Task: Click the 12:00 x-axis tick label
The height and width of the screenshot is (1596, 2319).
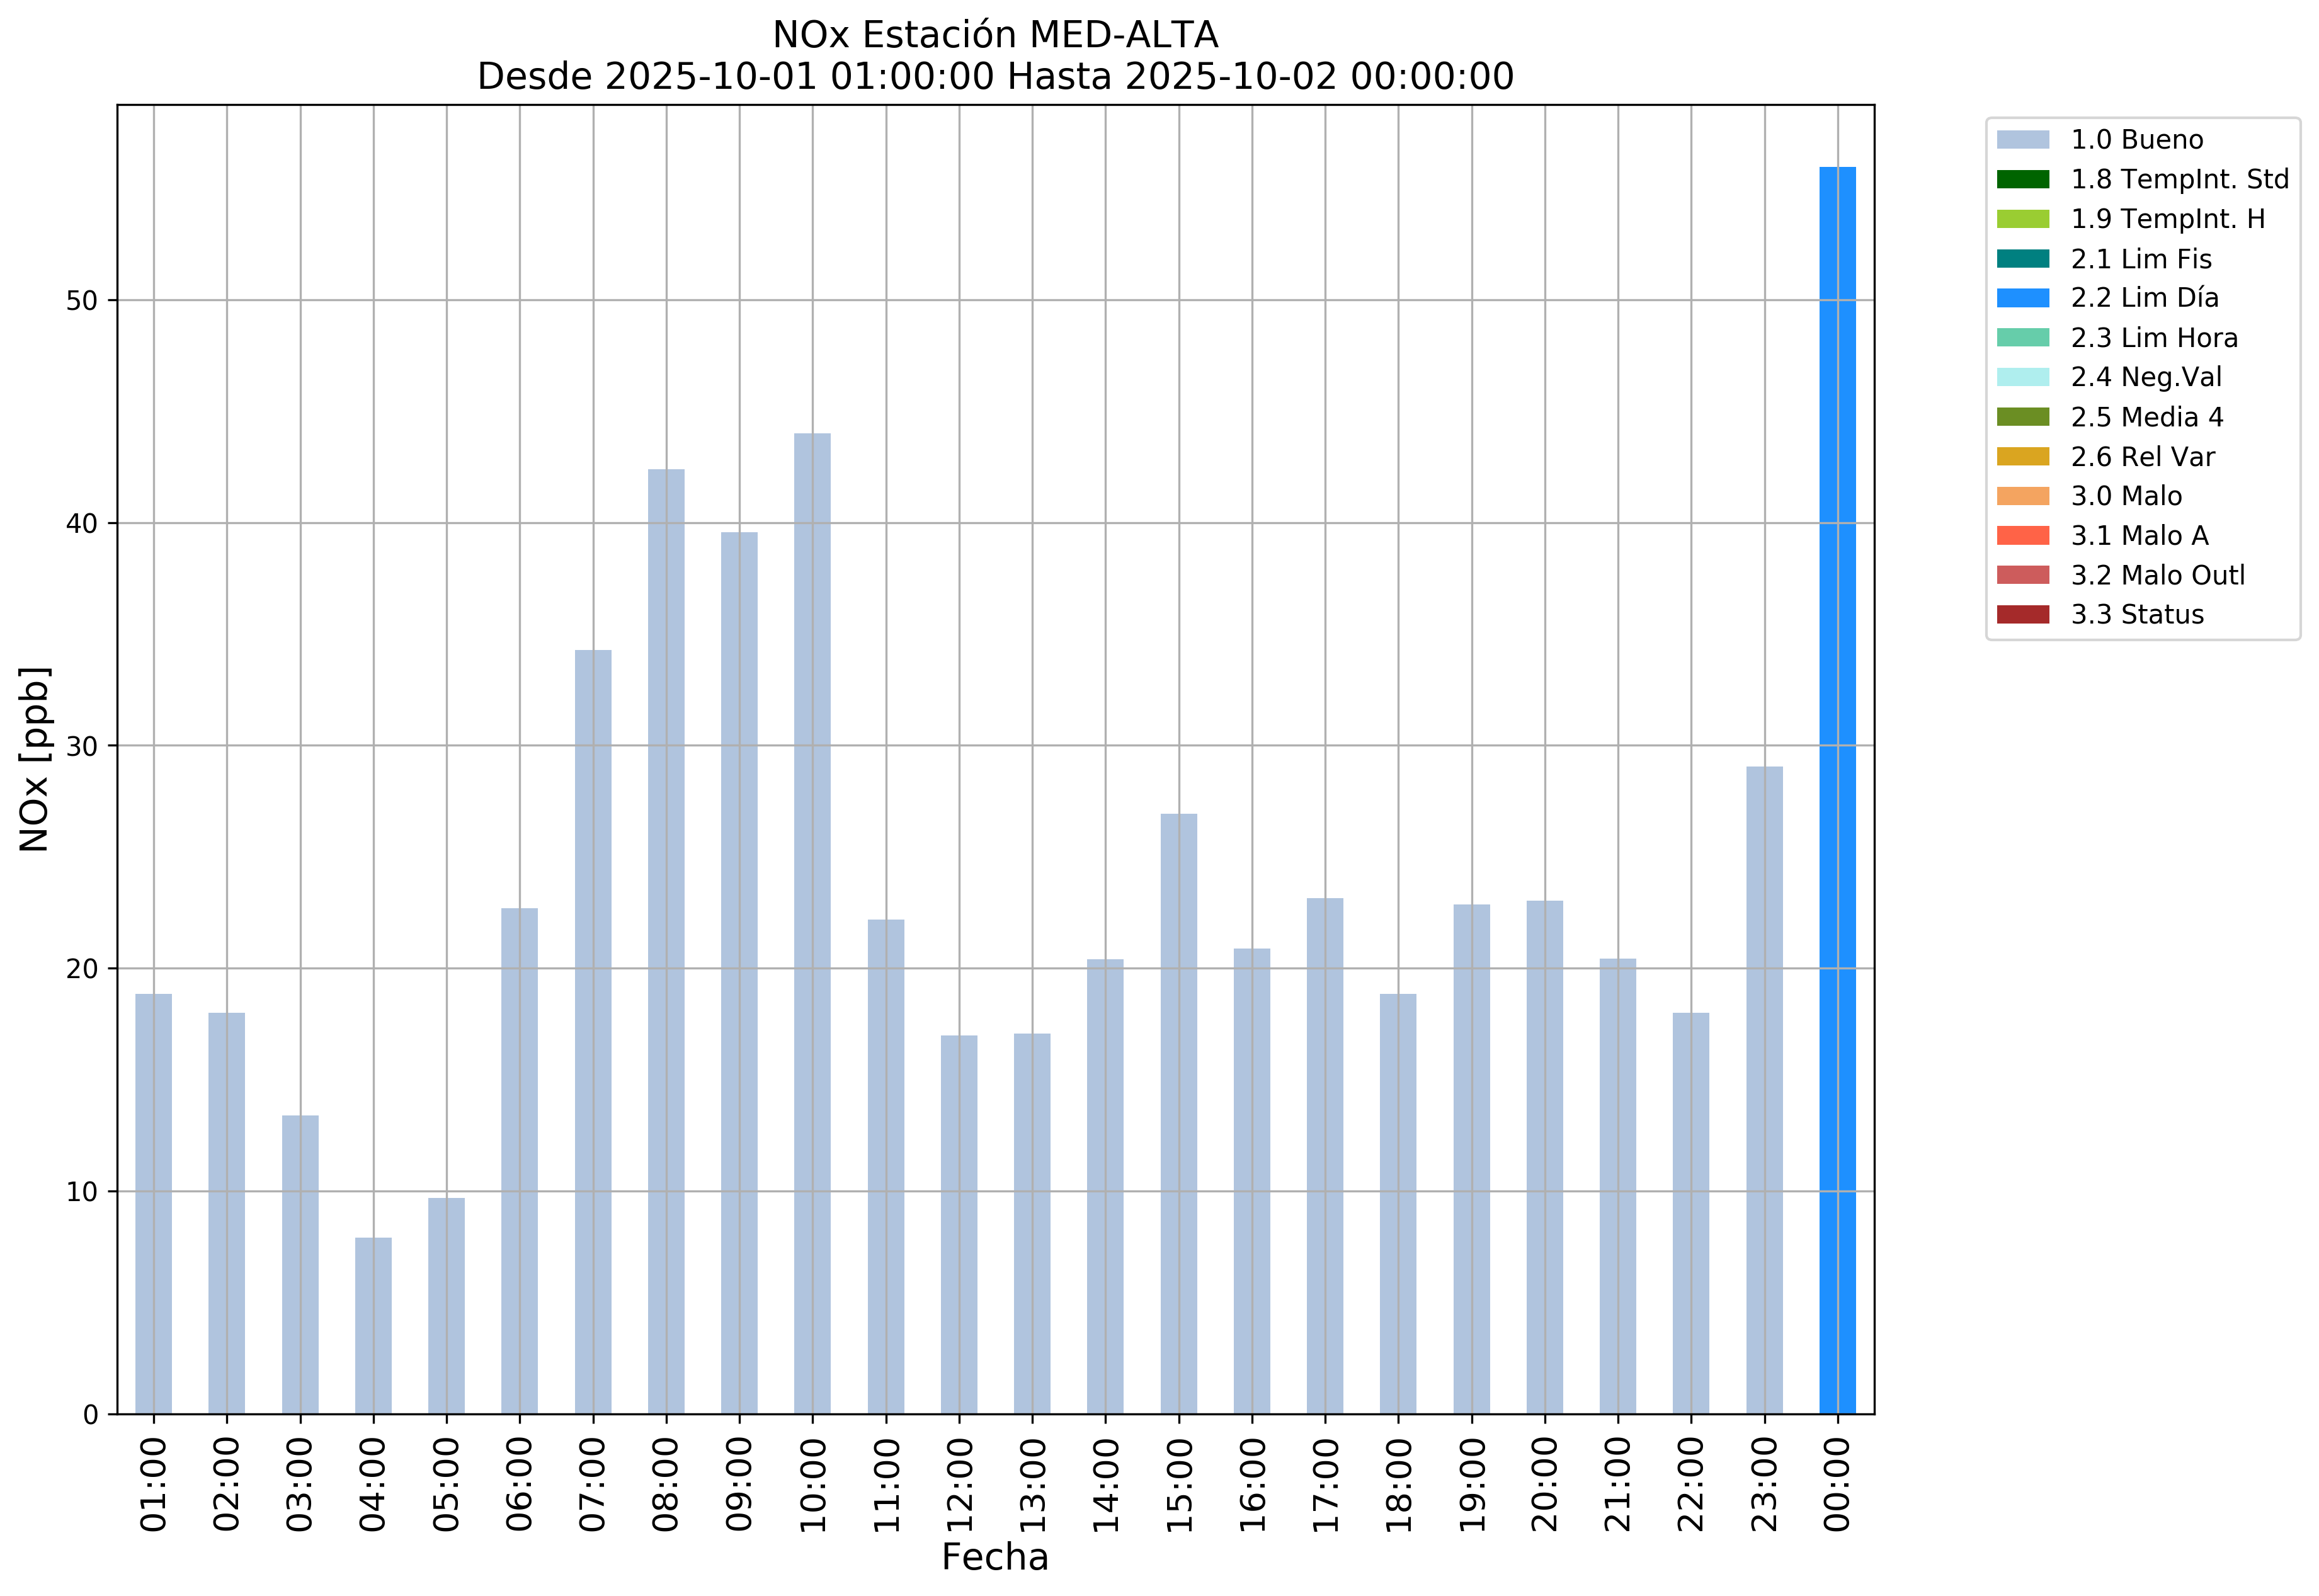Action: (x=959, y=1484)
